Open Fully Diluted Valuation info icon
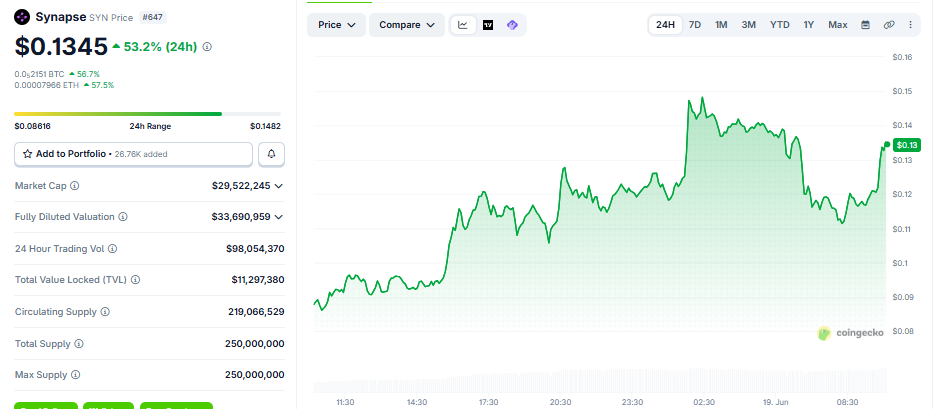The width and height of the screenshot is (934, 409). coord(123,217)
